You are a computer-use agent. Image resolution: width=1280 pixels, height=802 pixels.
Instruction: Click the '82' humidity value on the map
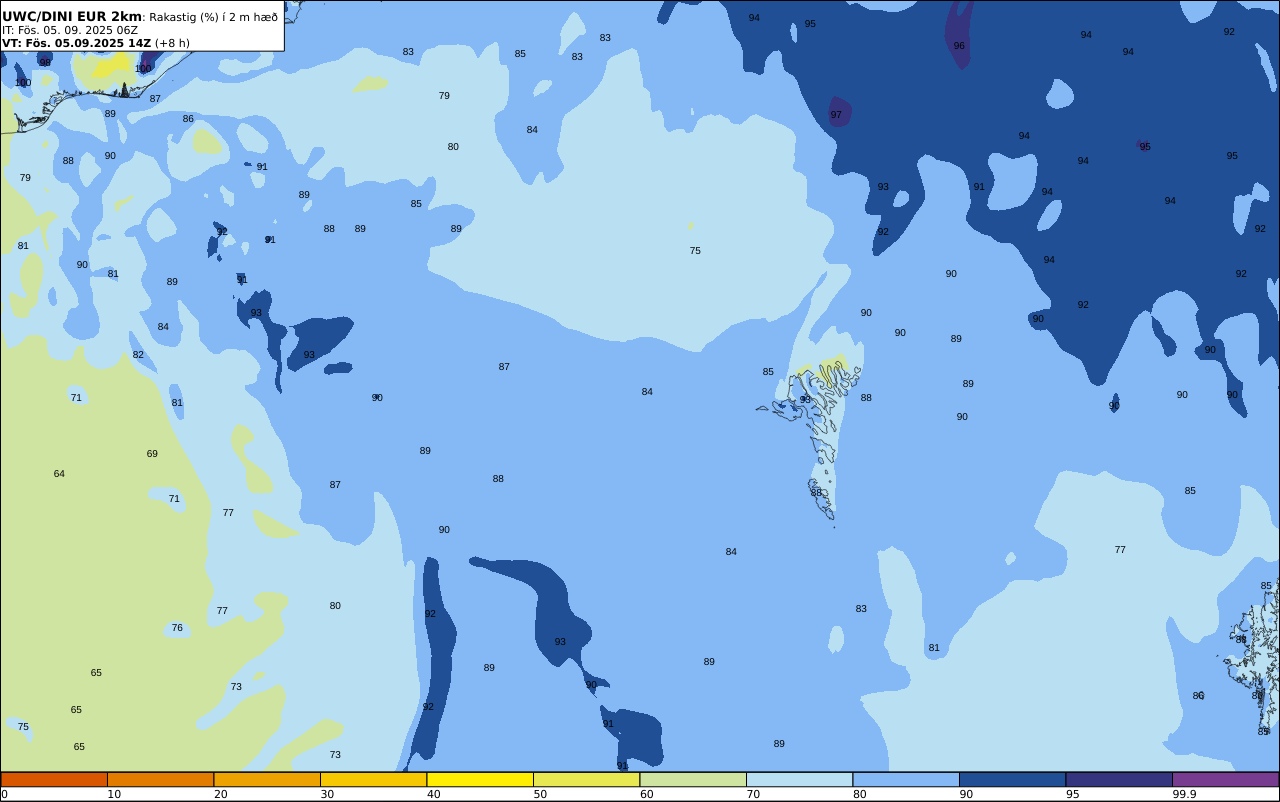(138, 355)
